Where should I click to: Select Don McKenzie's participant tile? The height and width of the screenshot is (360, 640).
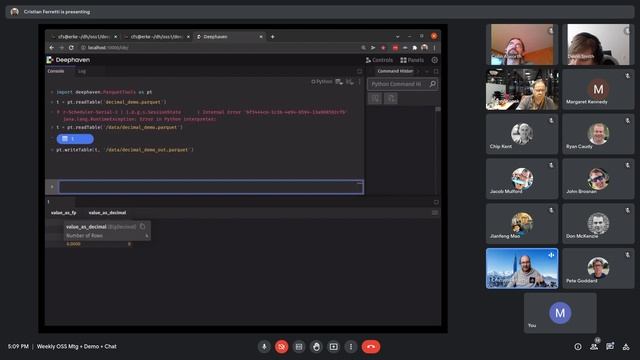(x=598, y=224)
